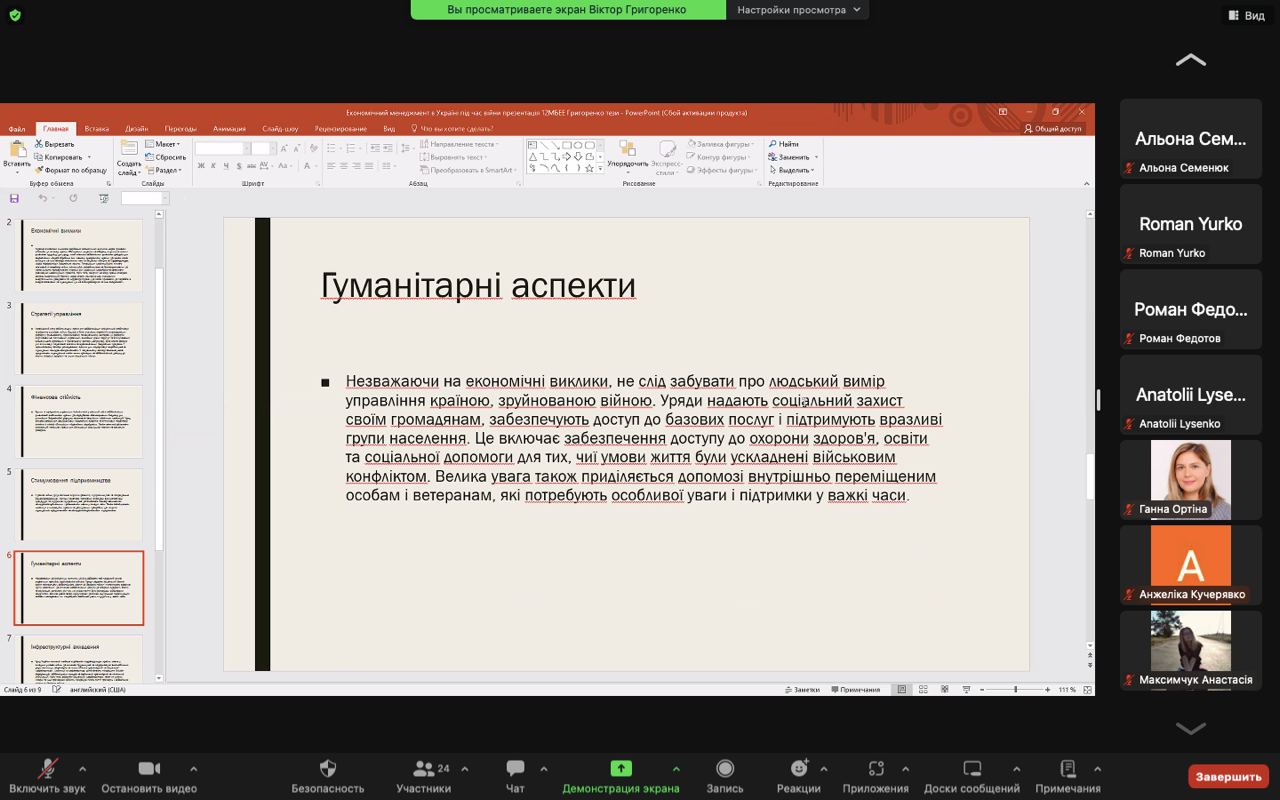Open the Arrange (Упорядочить) icon
Viewport: 1280px width, 800px height.
pyautogui.click(x=627, y=149)
